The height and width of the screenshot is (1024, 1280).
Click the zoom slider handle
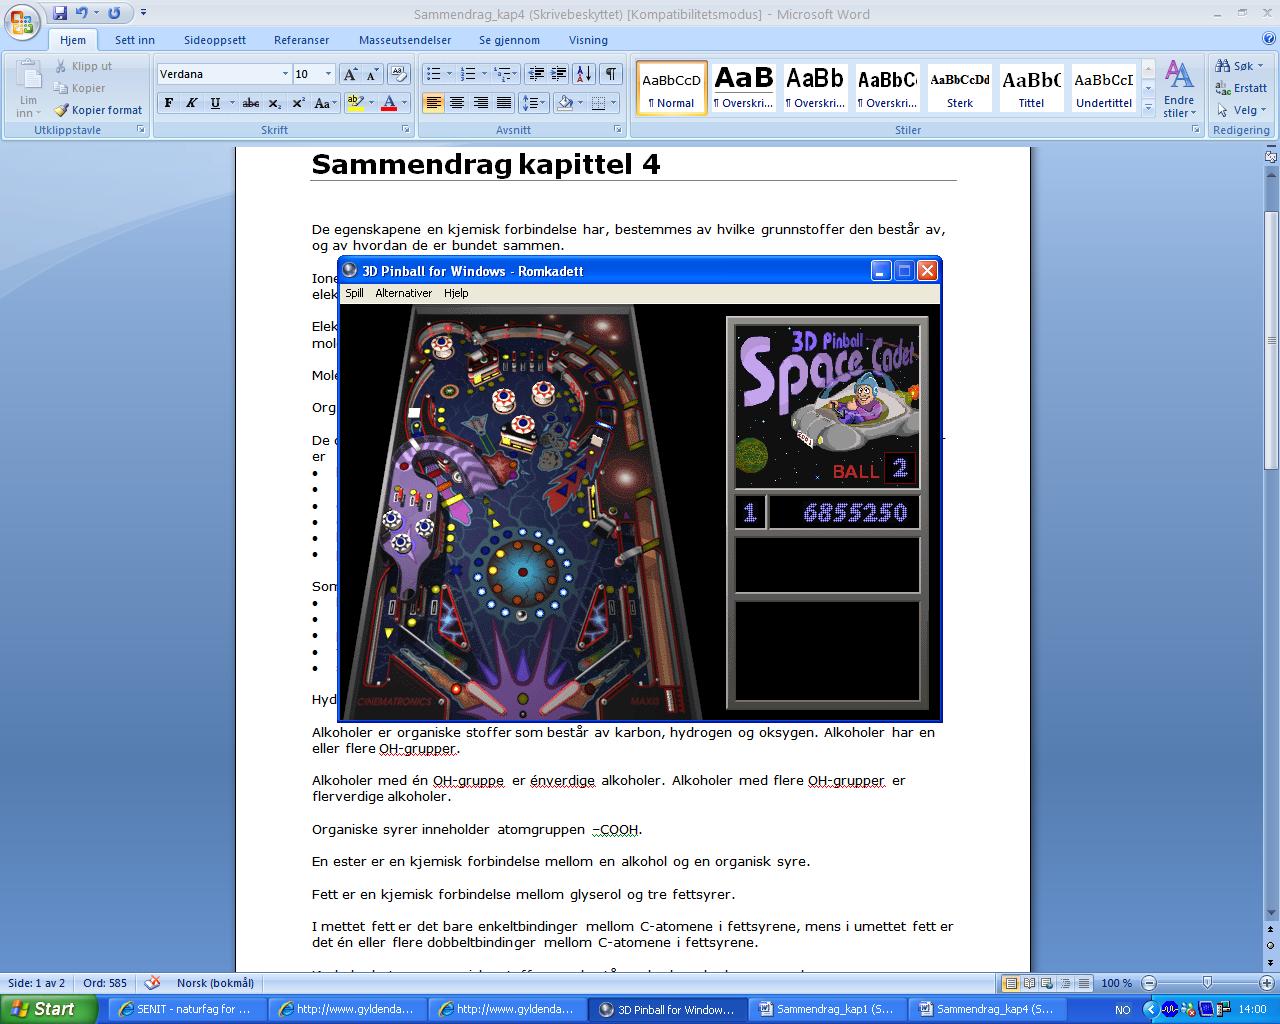(x=1207, y=983)
